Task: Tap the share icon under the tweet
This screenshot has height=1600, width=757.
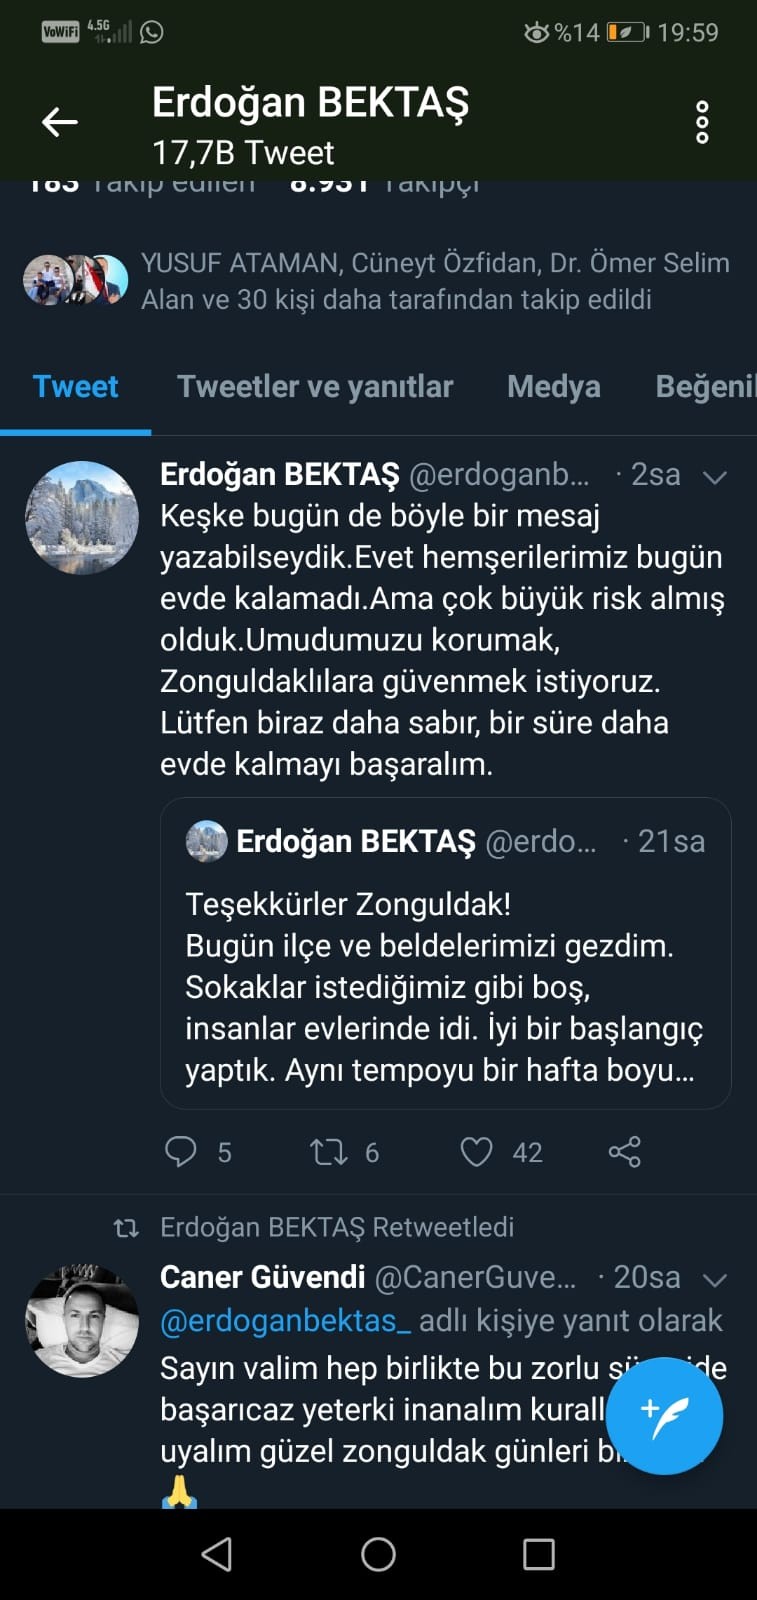Action: click(625, 1152)
